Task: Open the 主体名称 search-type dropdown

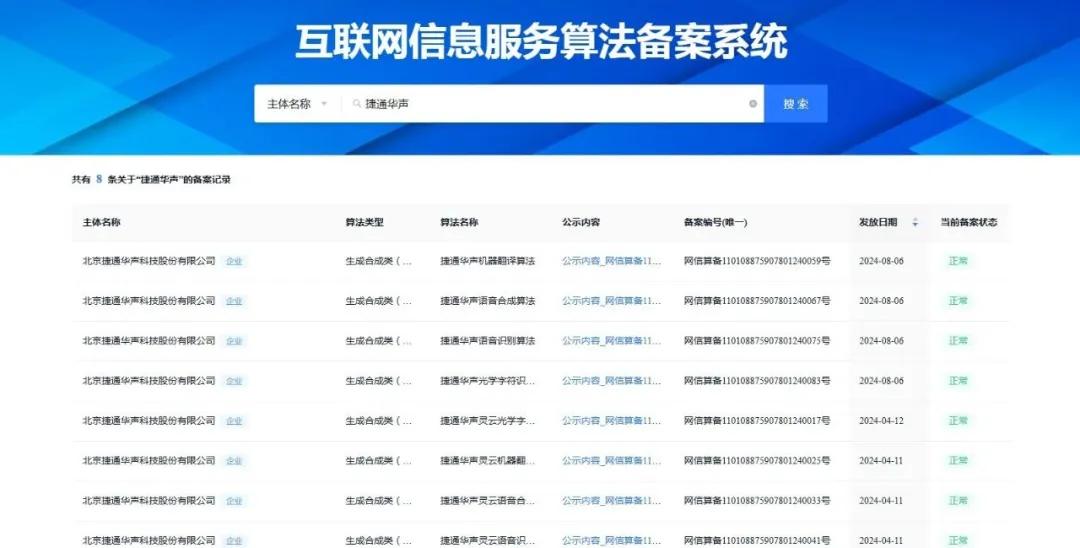Action: (x=297, y=104)
